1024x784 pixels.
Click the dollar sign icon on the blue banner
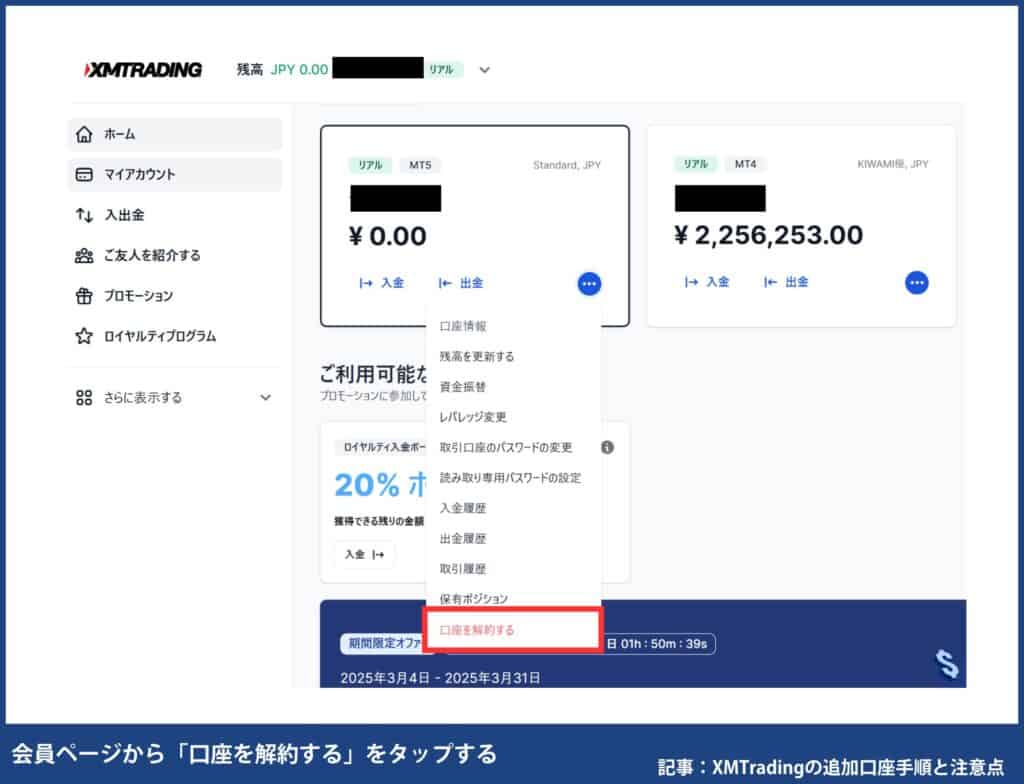(x=947, y=664)
